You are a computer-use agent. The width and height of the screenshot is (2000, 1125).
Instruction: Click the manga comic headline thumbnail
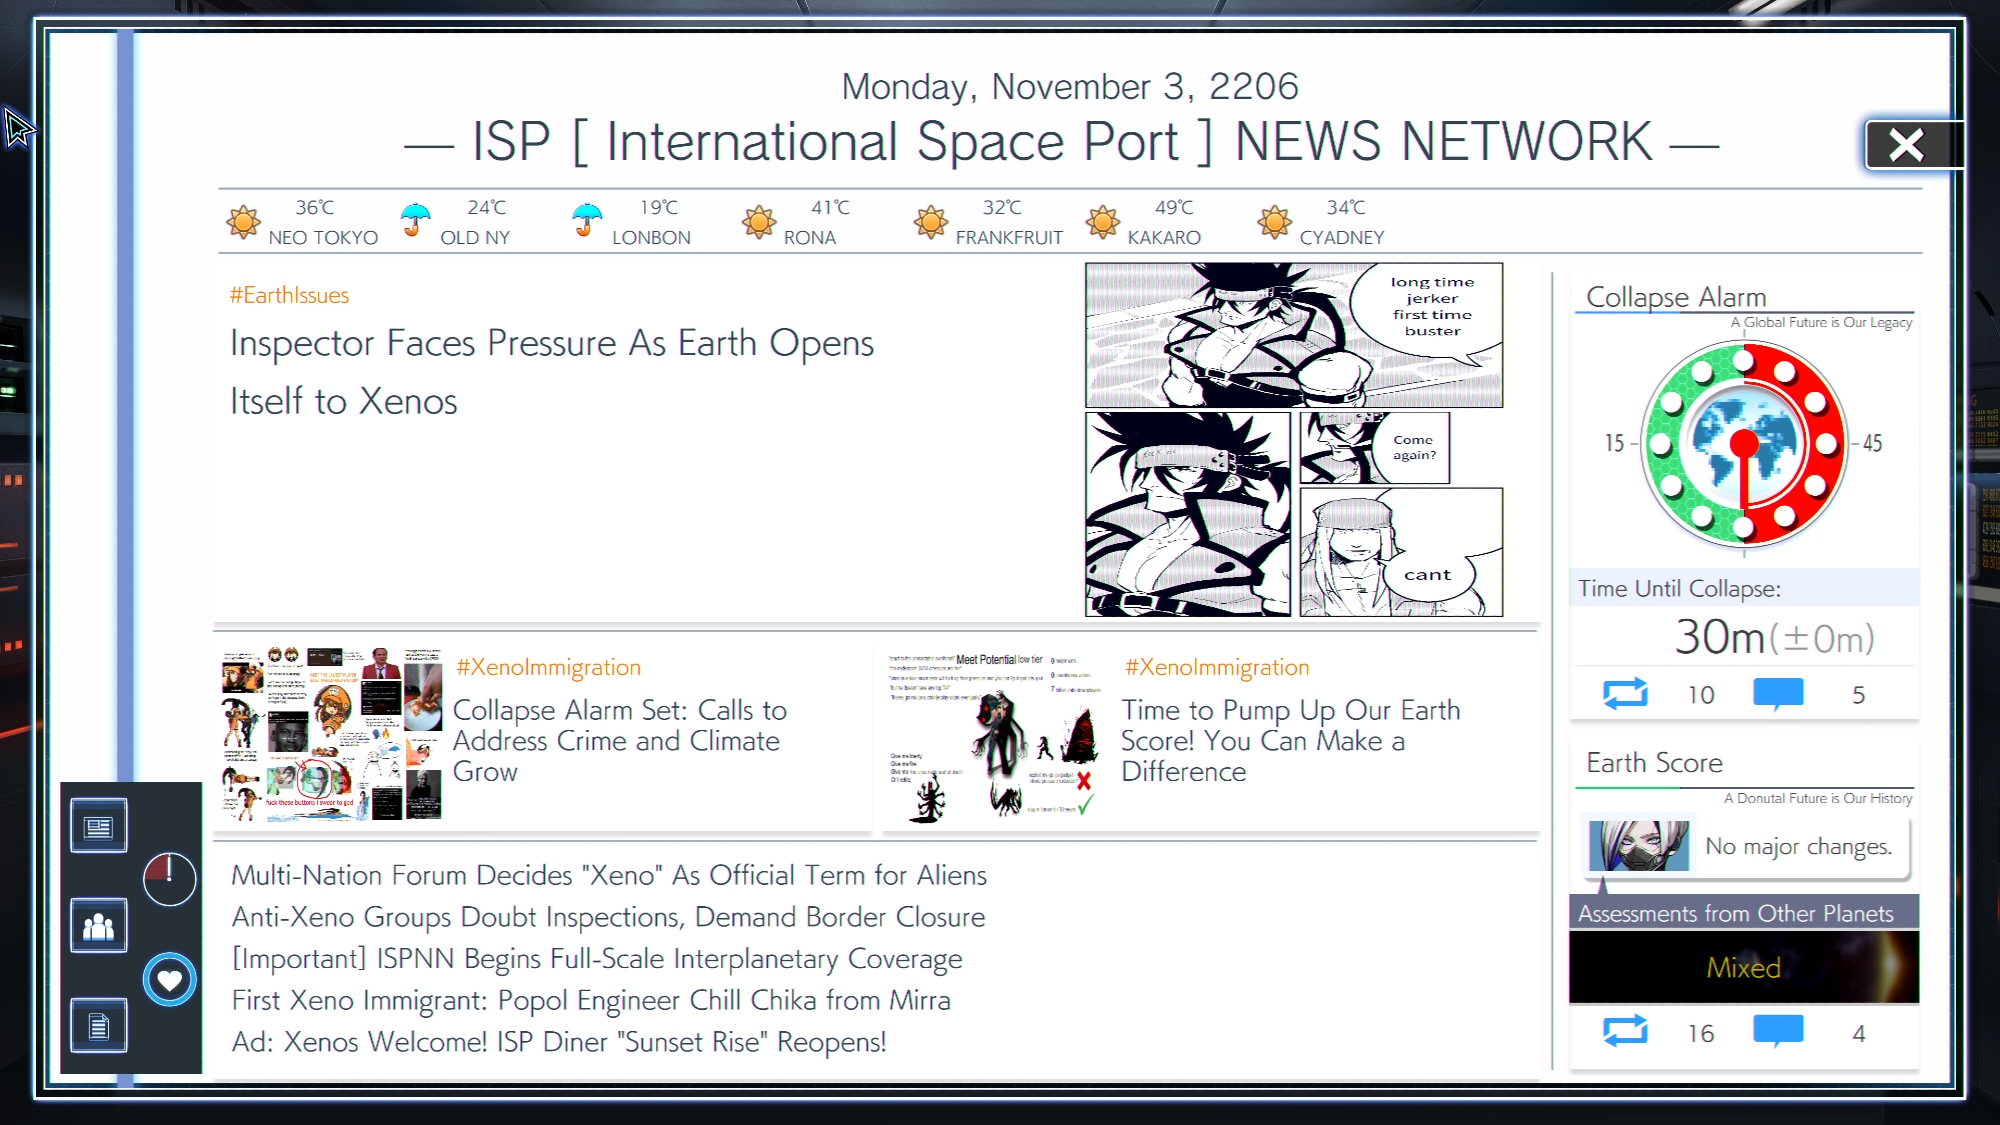pyautogui.click(x=1293, y=439)
